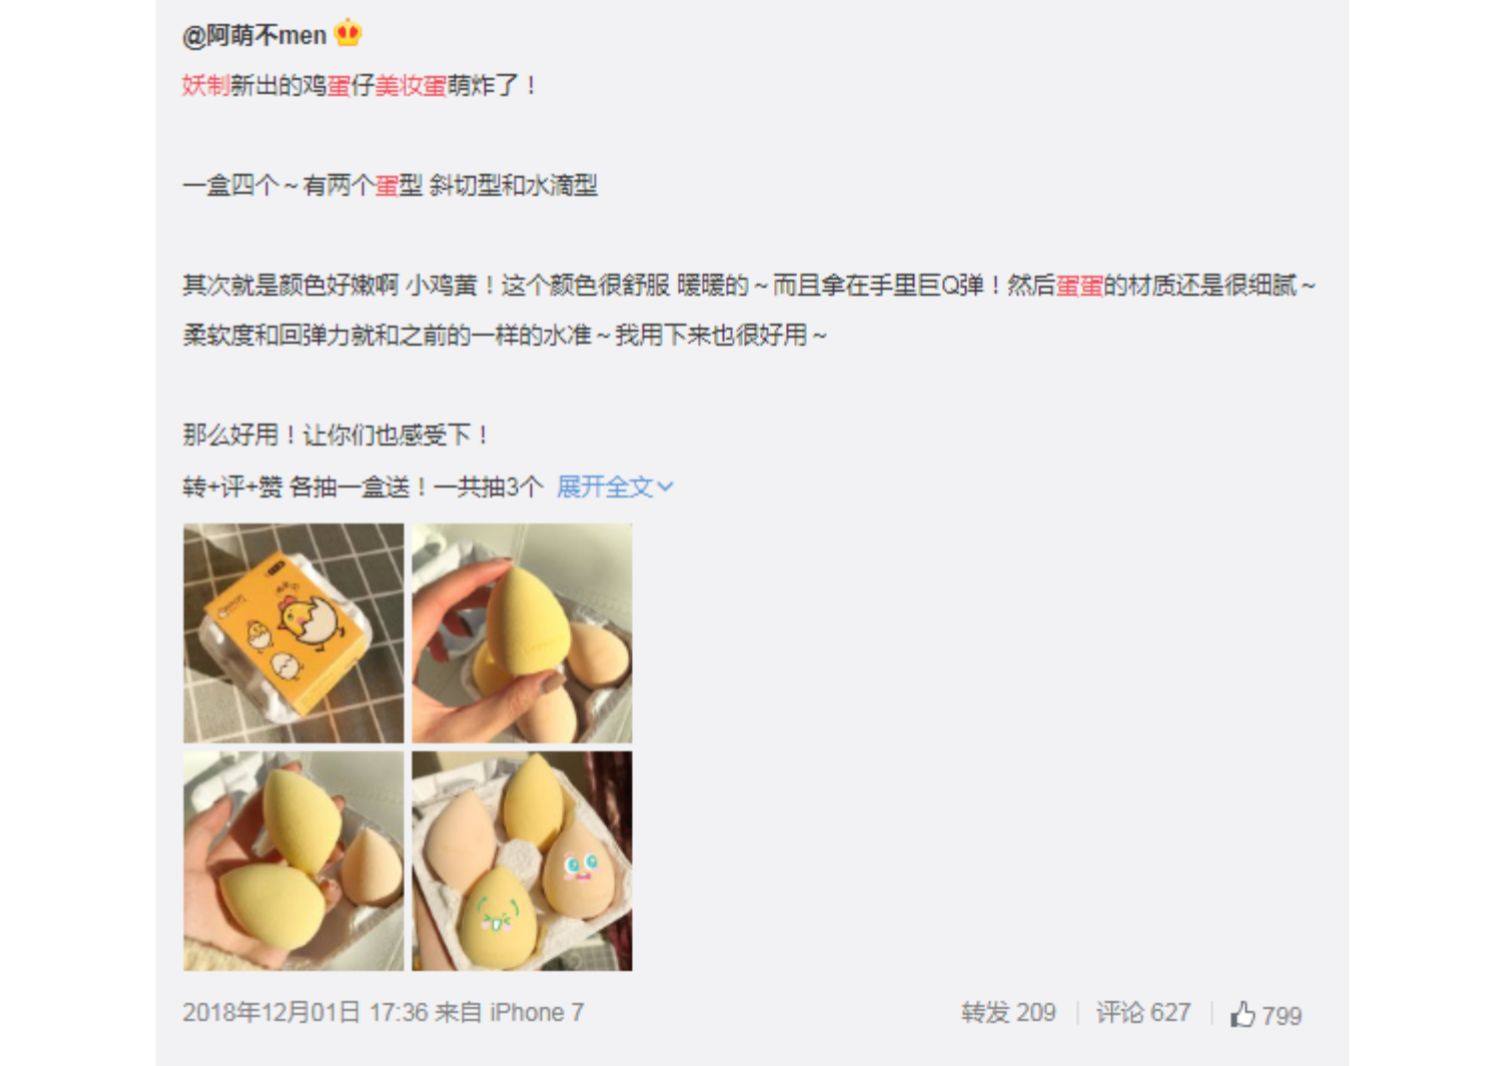Click the highlighted 蛋 in 蛋型
Screen dimensions: 1500x1066
(387, 186)
